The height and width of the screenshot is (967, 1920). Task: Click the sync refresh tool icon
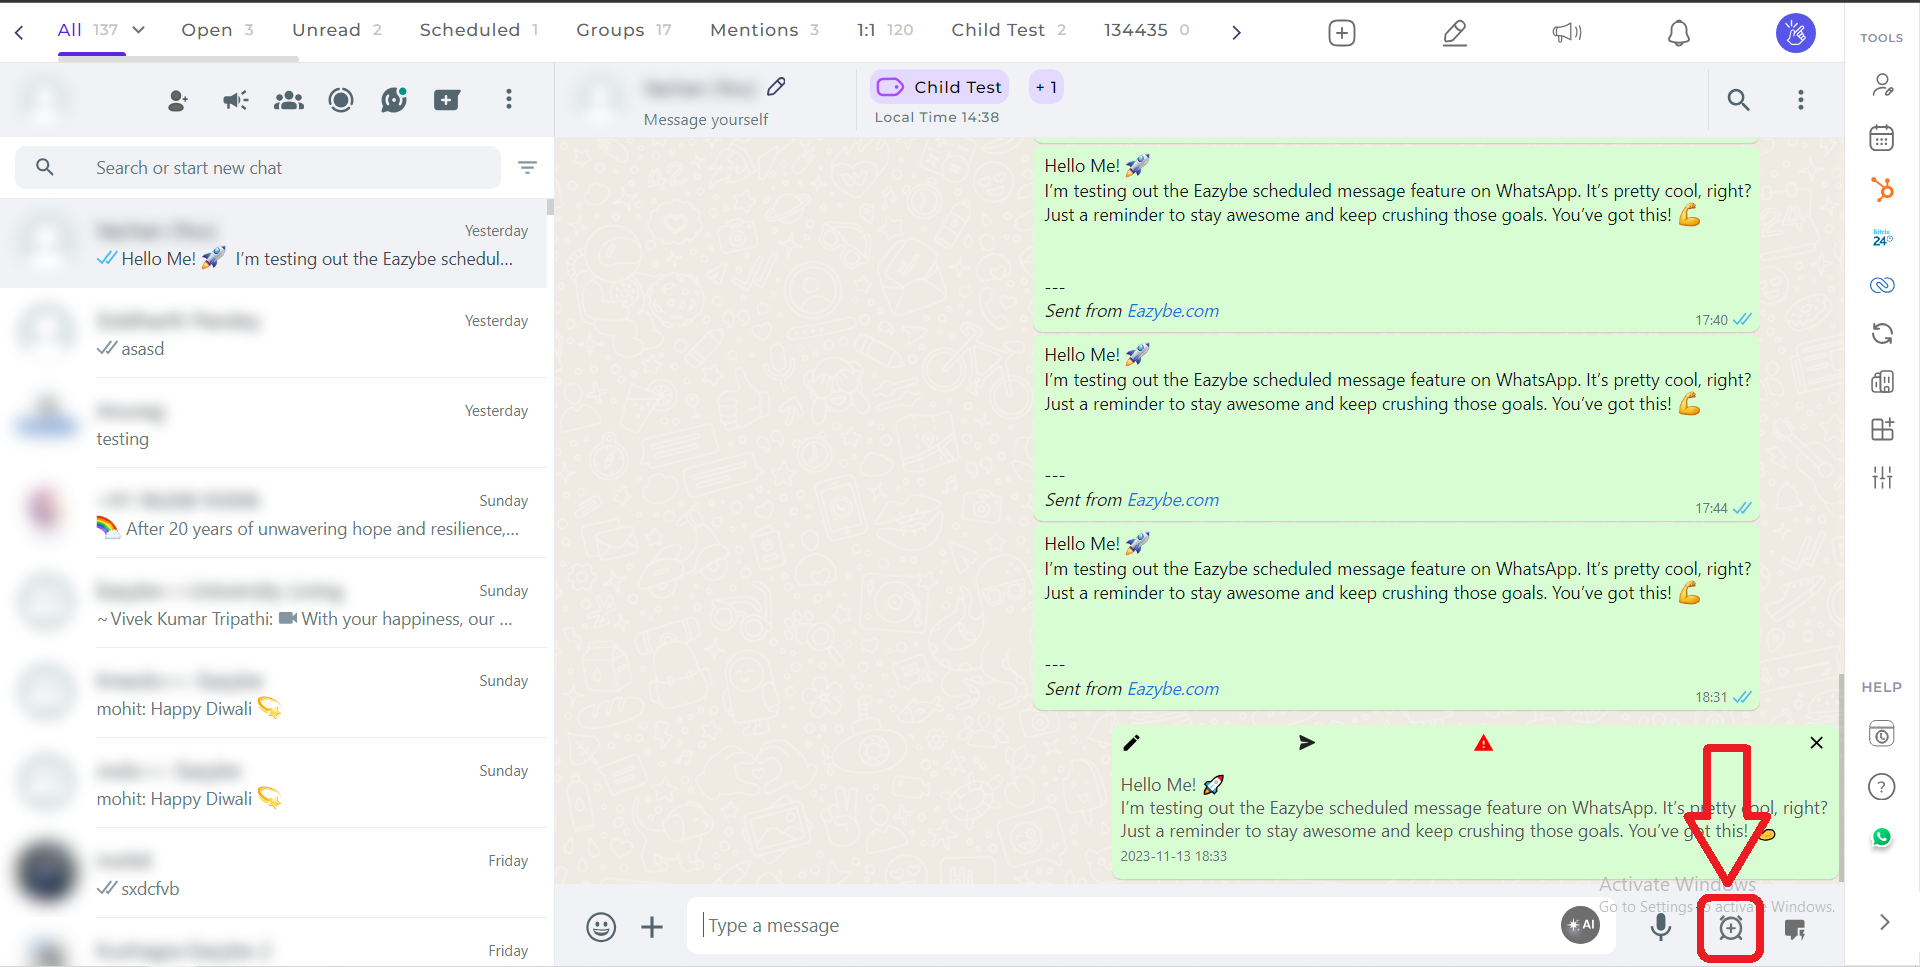click(x=1882, y=333)
